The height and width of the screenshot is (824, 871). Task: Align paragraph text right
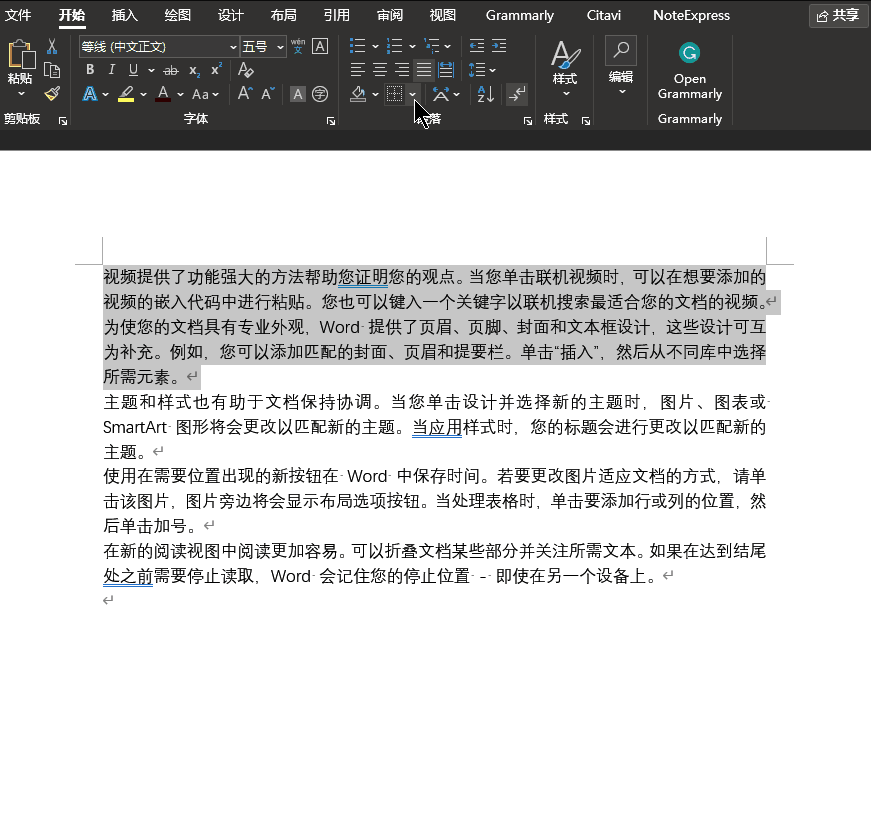[402, 70]
